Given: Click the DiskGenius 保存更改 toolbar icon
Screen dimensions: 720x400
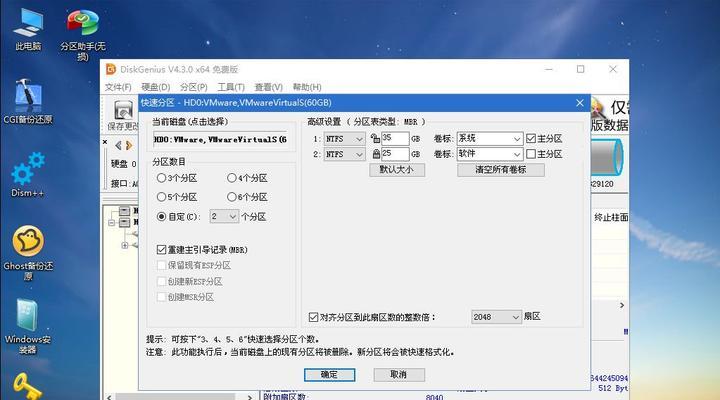Looking at the screenshot, I should tap(123, 115).
